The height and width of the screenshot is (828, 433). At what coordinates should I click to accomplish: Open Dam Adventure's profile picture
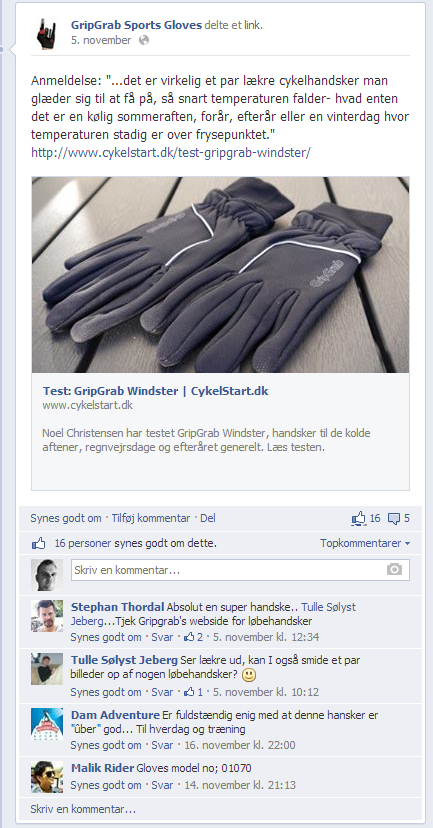47,724
